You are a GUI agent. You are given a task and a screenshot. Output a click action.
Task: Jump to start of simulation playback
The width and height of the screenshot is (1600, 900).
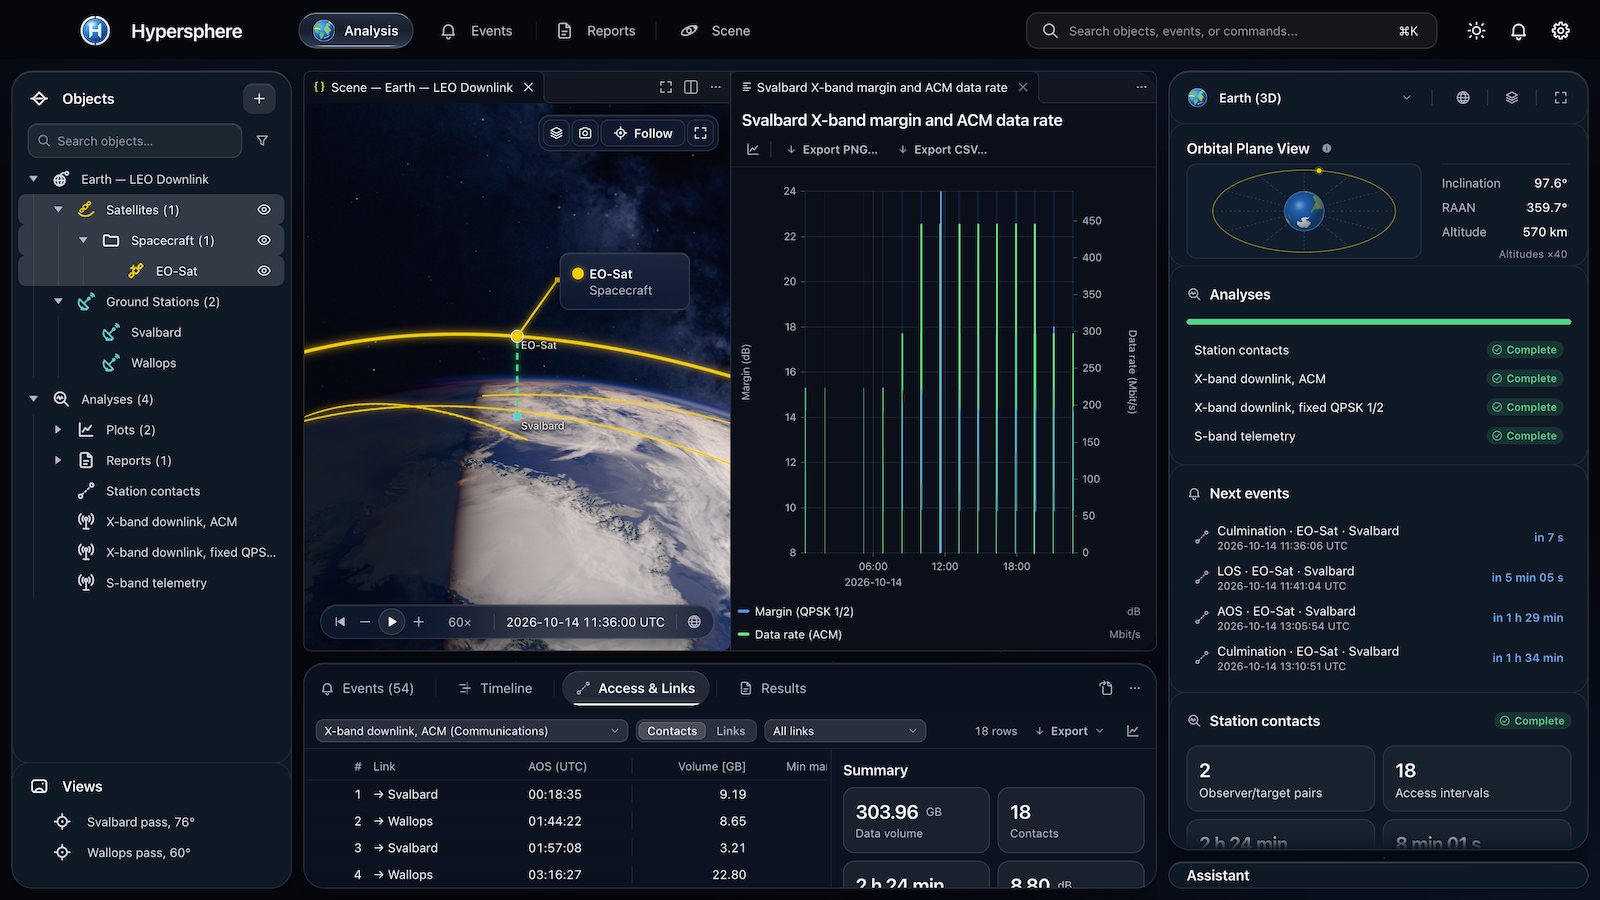tap(340, 622)
